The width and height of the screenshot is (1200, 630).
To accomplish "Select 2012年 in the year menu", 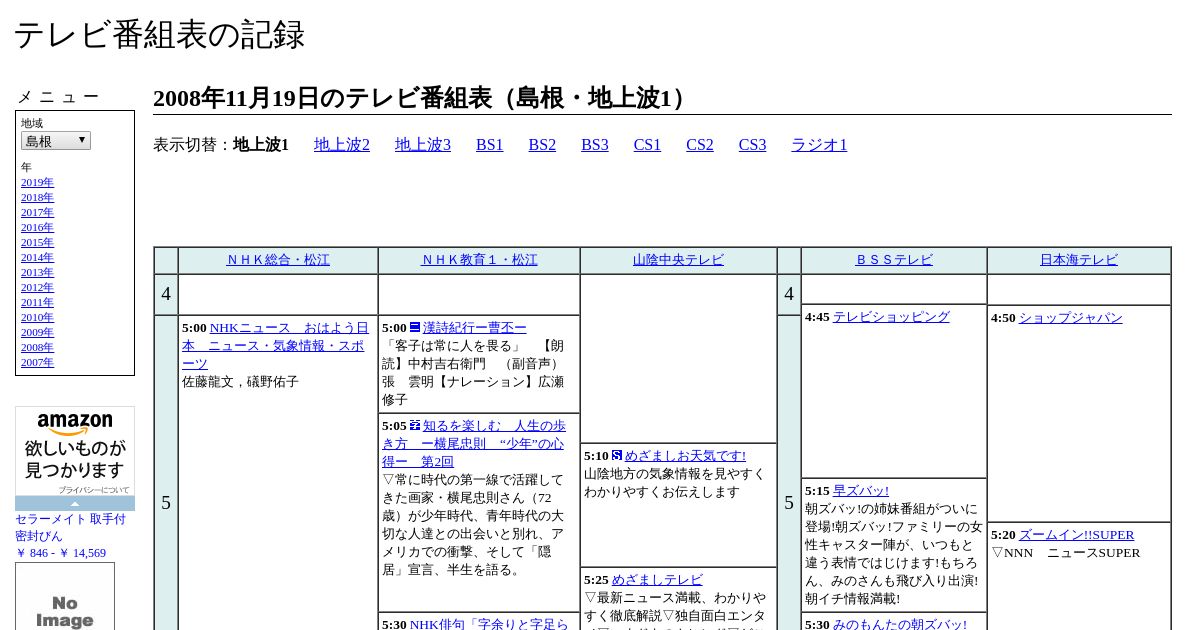I will coord(37,287).
